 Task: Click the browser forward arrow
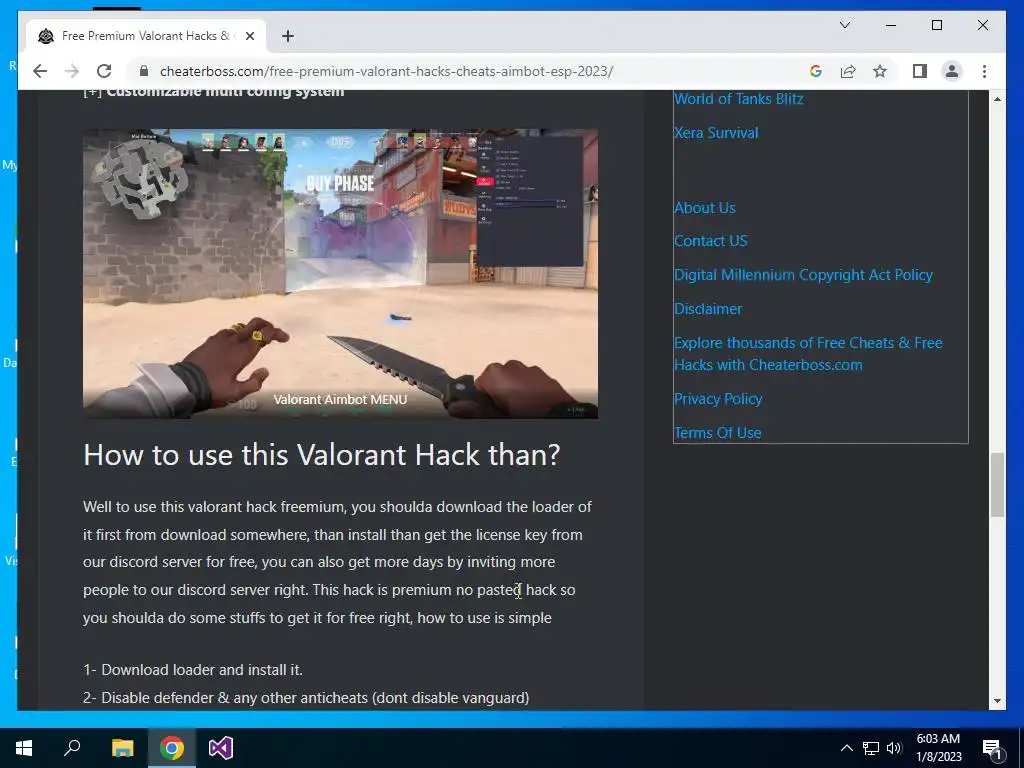coord(72,71)
